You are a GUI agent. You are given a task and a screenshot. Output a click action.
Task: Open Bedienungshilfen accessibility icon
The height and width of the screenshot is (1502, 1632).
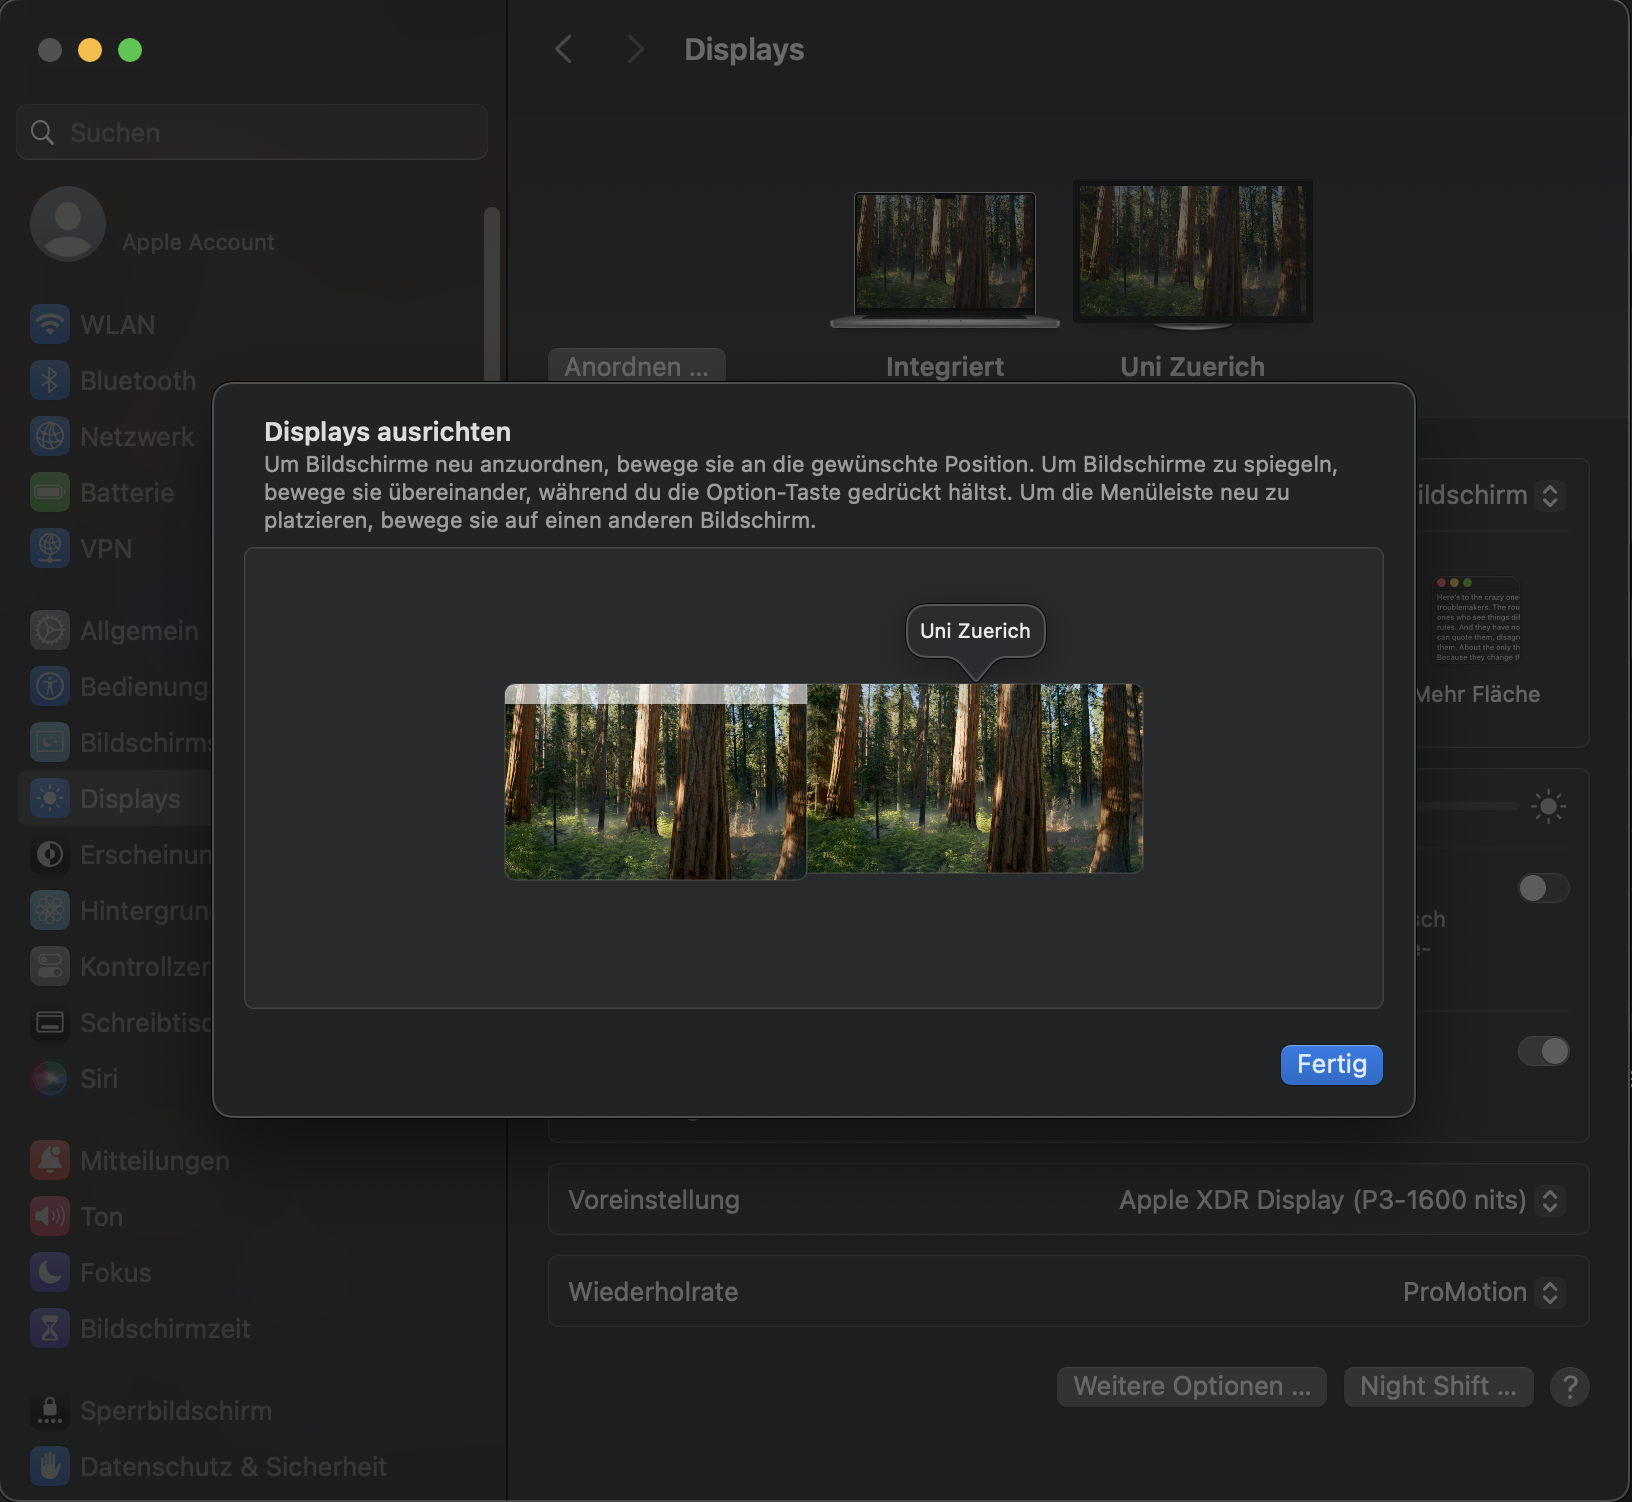click(50, 686)
